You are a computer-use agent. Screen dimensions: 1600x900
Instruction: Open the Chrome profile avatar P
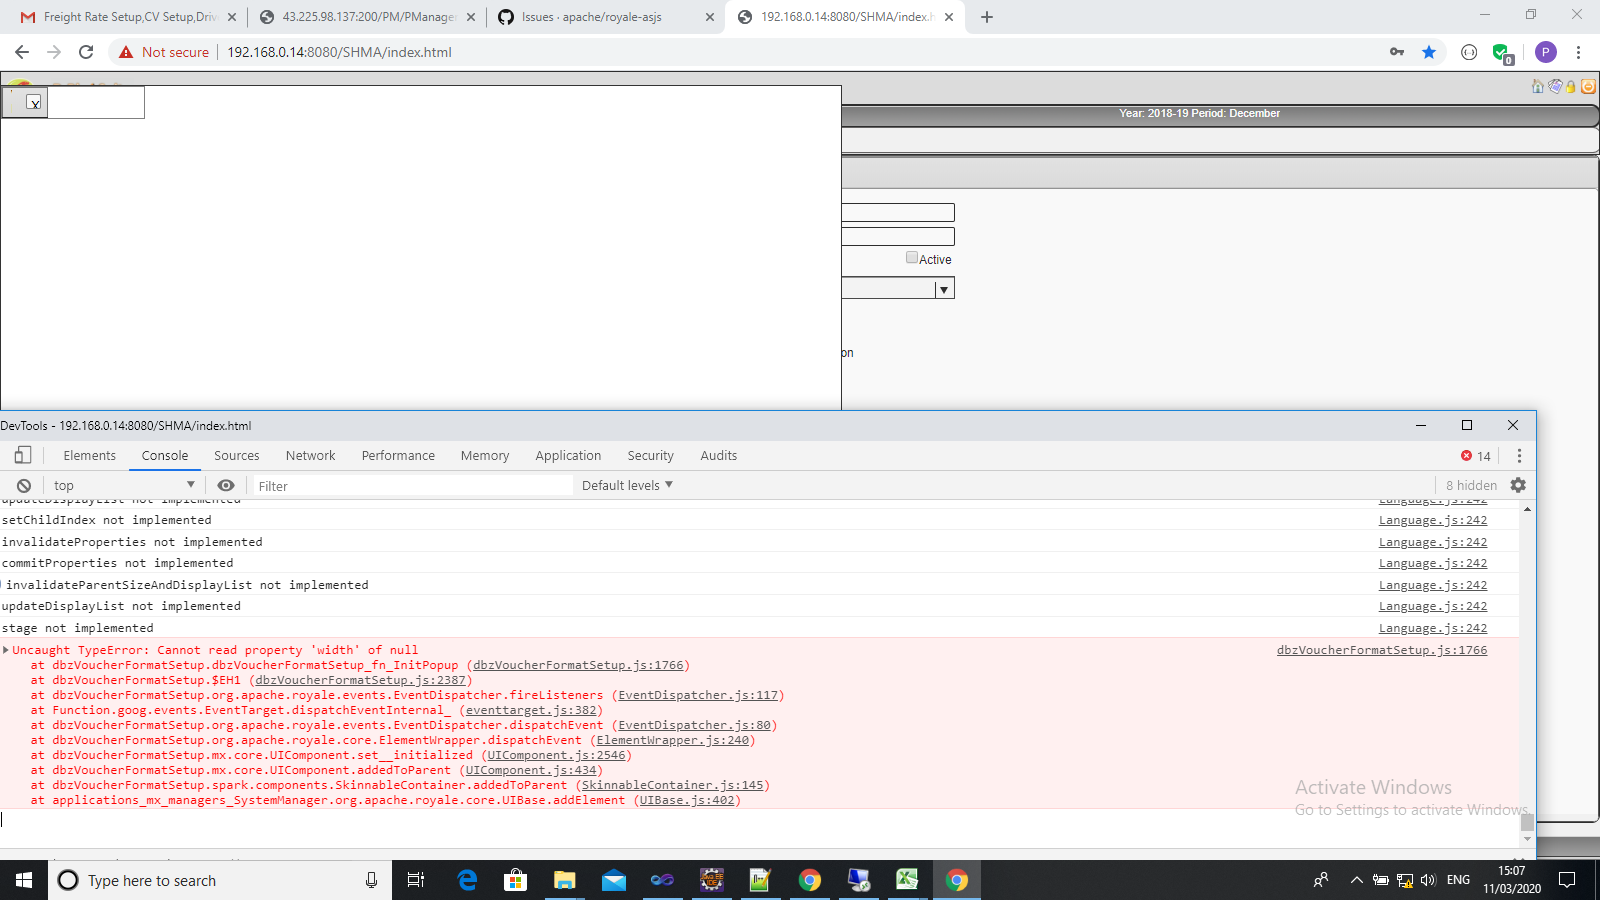pos(1545,52)
